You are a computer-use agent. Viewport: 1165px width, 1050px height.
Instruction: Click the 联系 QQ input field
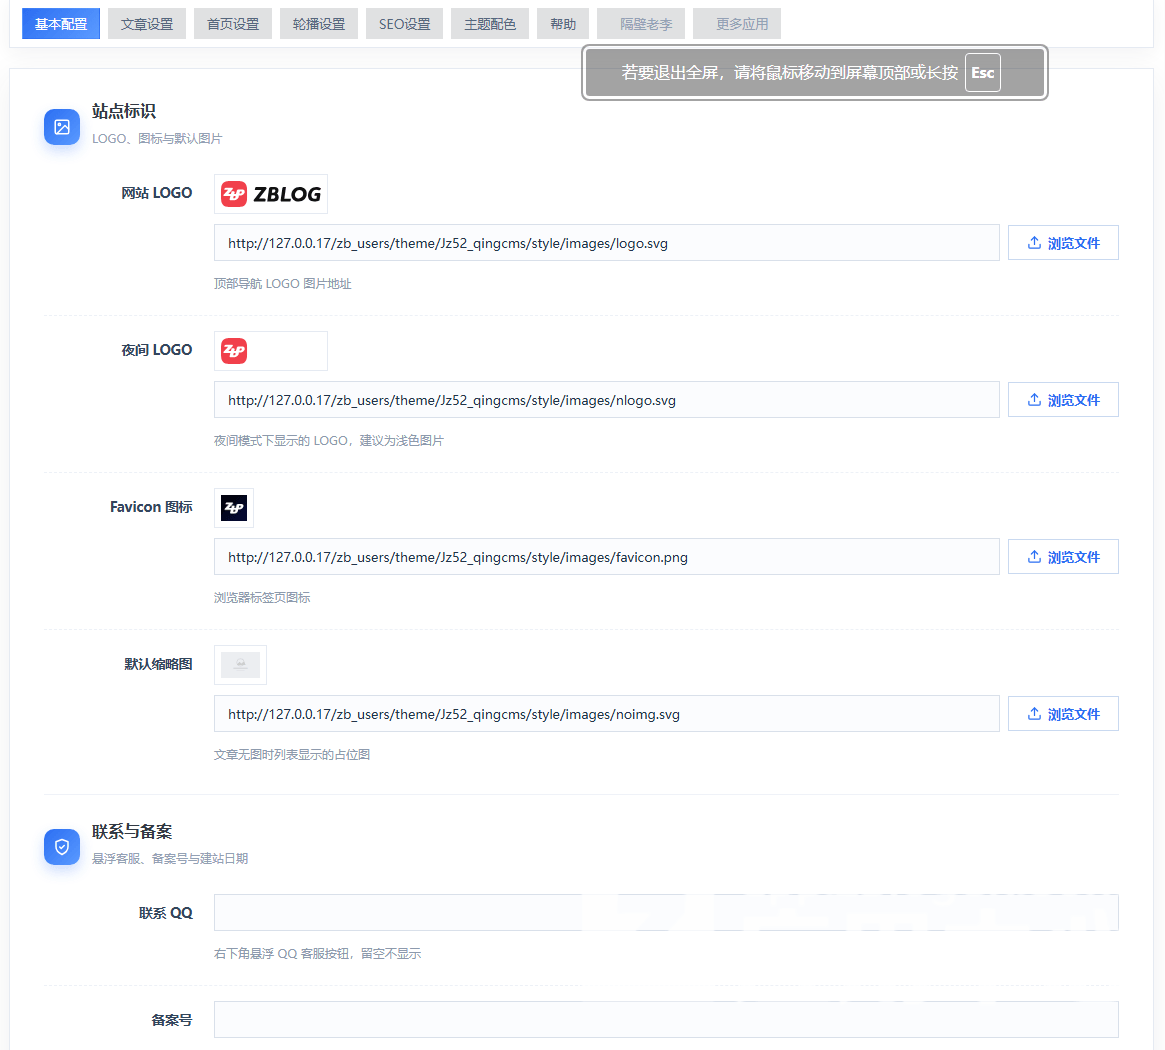(666, 913)
